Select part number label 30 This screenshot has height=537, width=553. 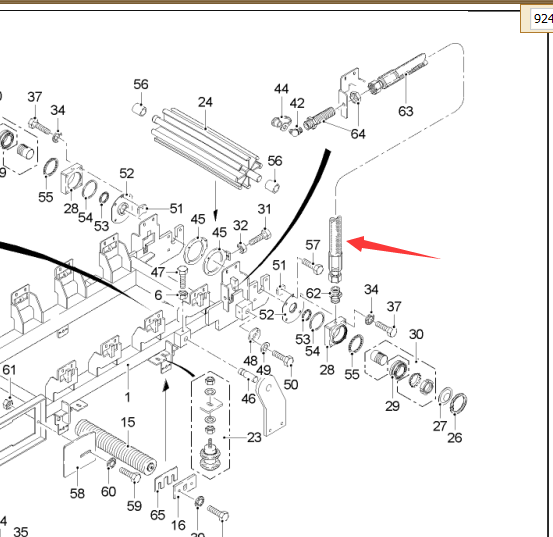pos(416,334)
